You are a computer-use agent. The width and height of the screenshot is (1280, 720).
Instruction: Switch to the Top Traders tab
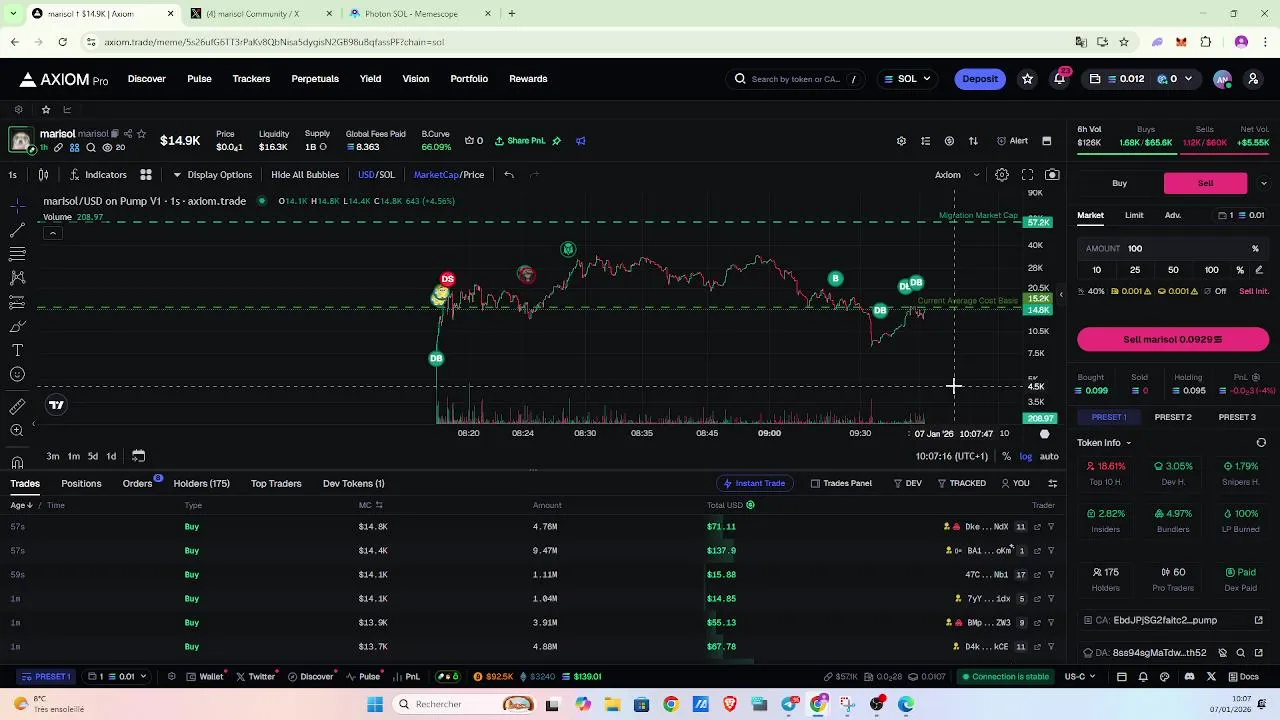[276, 484]
